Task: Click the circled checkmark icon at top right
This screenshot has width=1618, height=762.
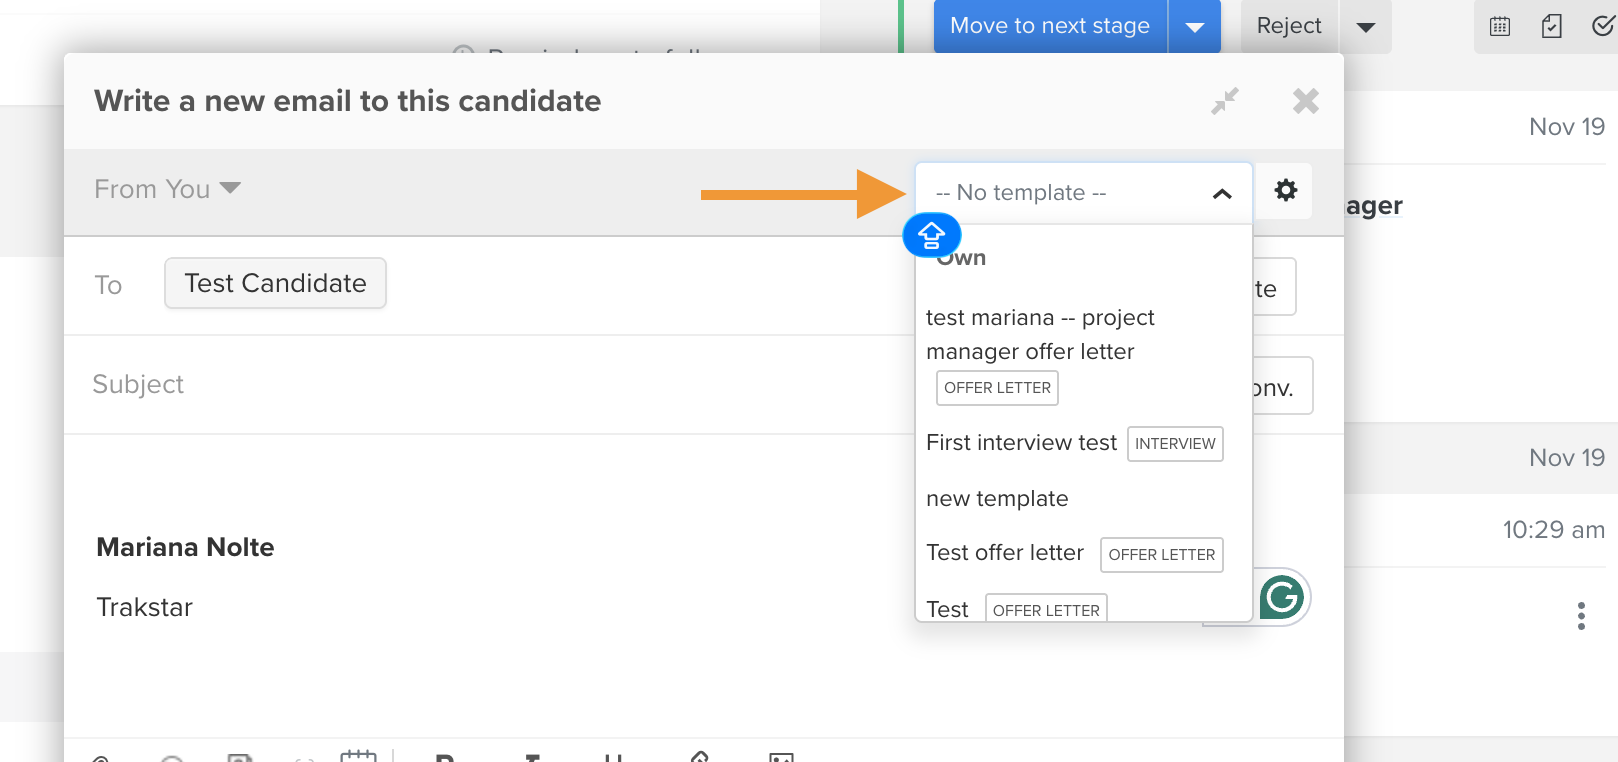Action: tap(1603, 26)
